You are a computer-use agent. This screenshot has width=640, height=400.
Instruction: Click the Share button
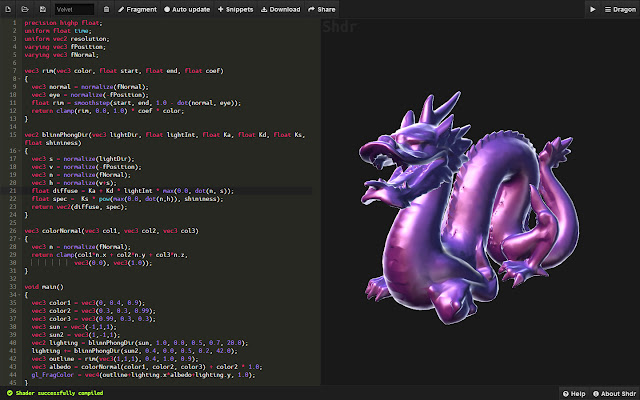tap(321, 9)
